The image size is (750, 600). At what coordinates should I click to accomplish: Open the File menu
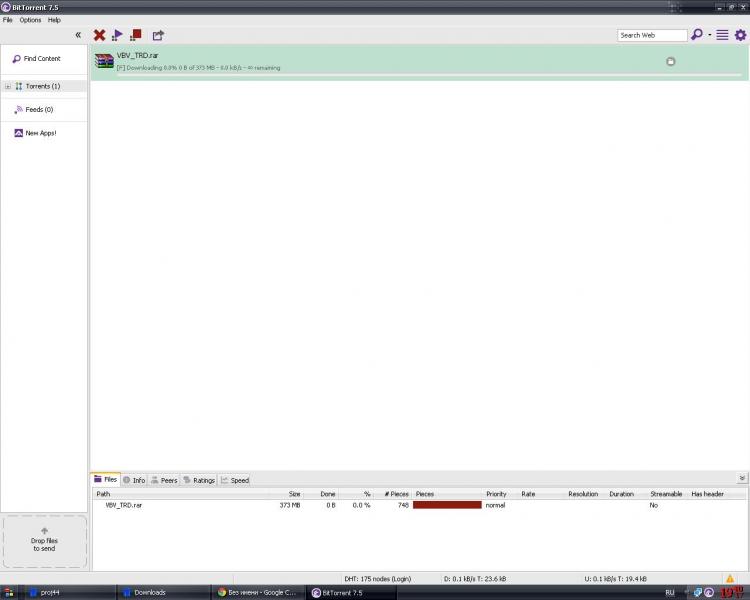pos(8,20)
